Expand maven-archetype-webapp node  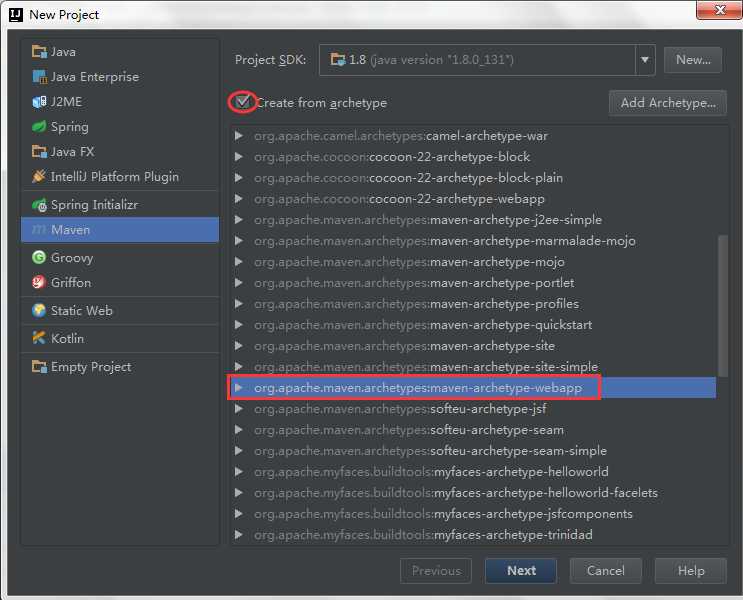pos(239,388)
